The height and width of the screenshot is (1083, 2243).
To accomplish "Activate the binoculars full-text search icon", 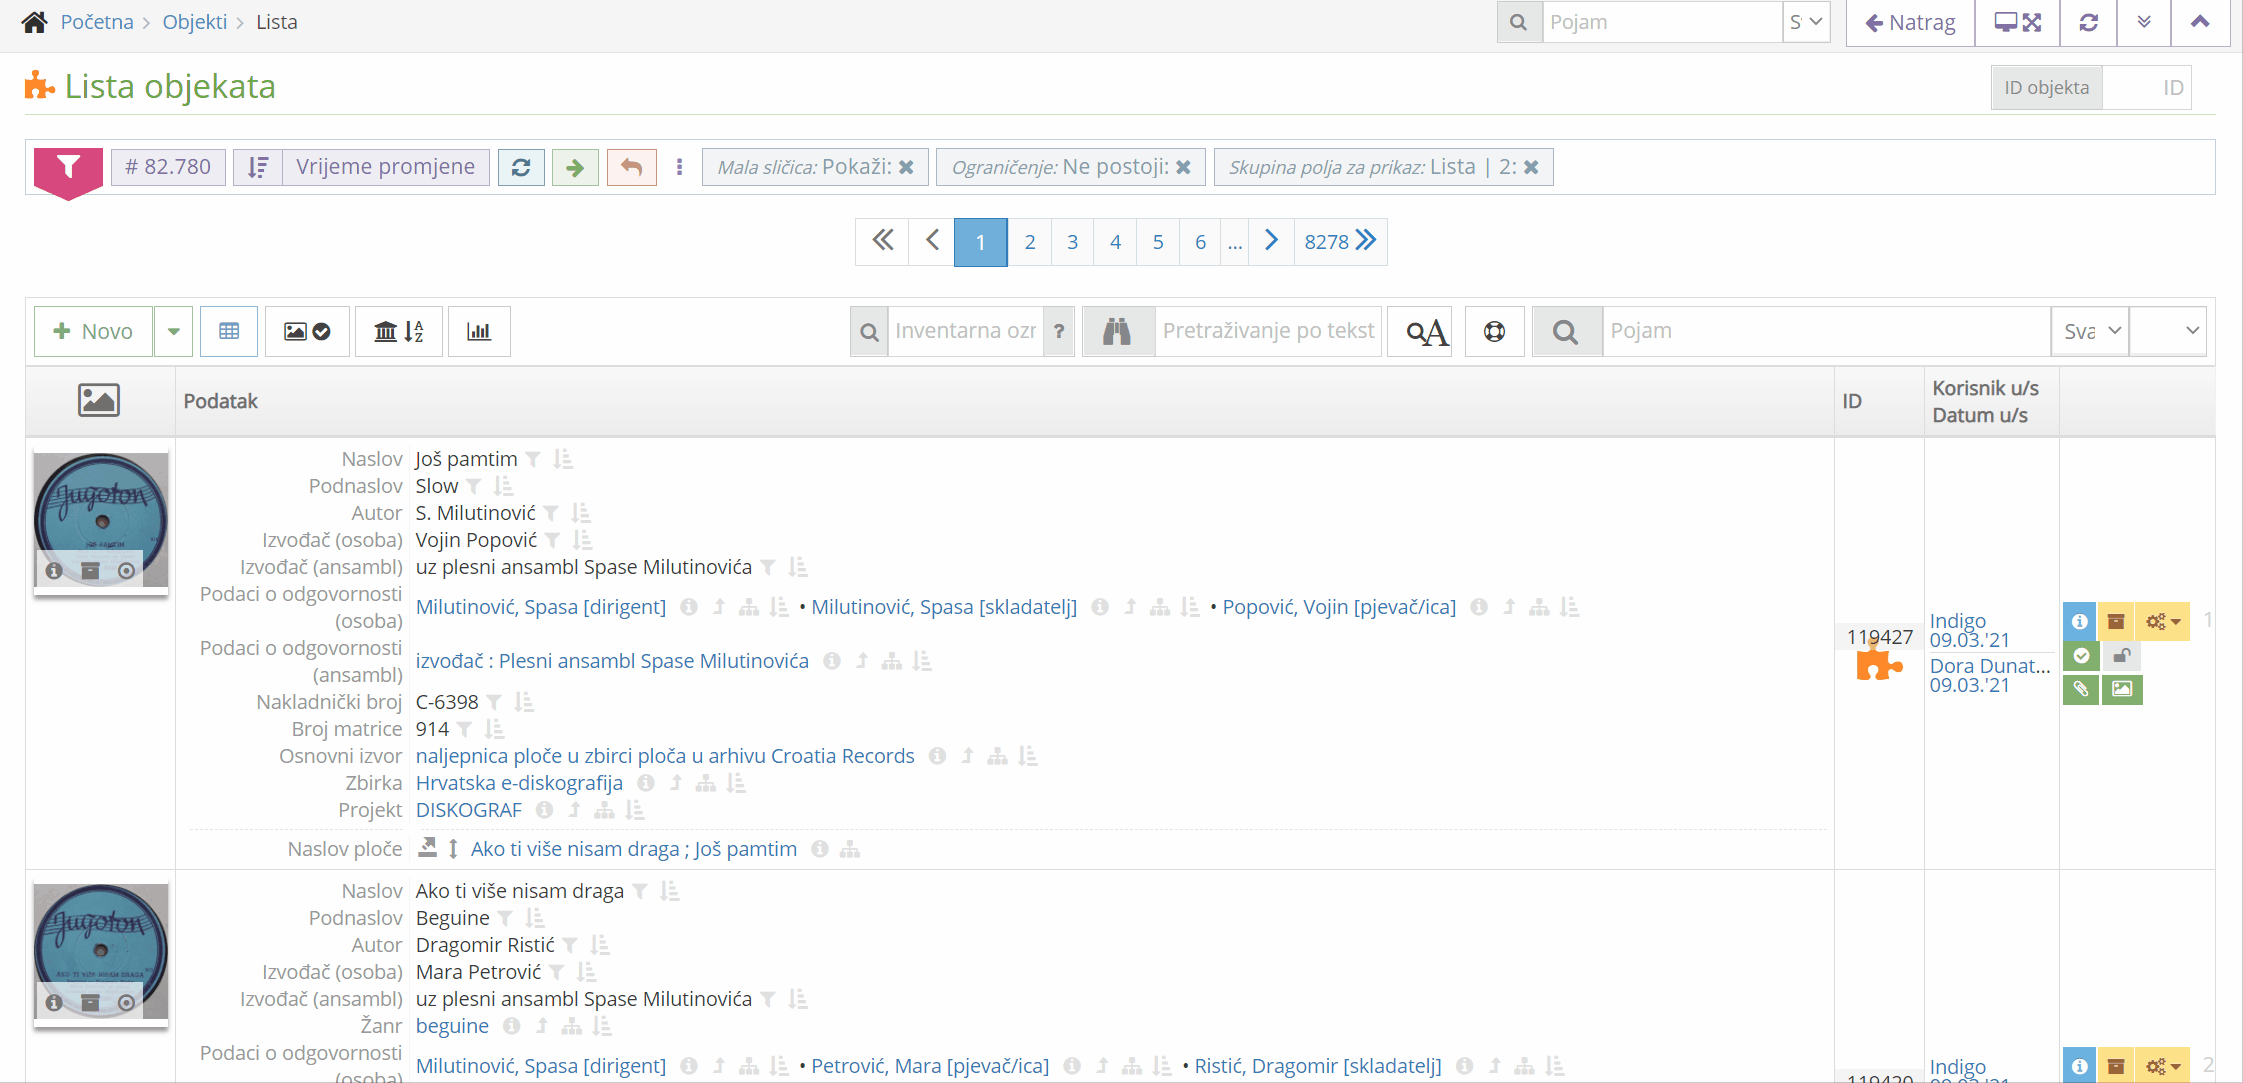I will click(x=1118, y=331).
